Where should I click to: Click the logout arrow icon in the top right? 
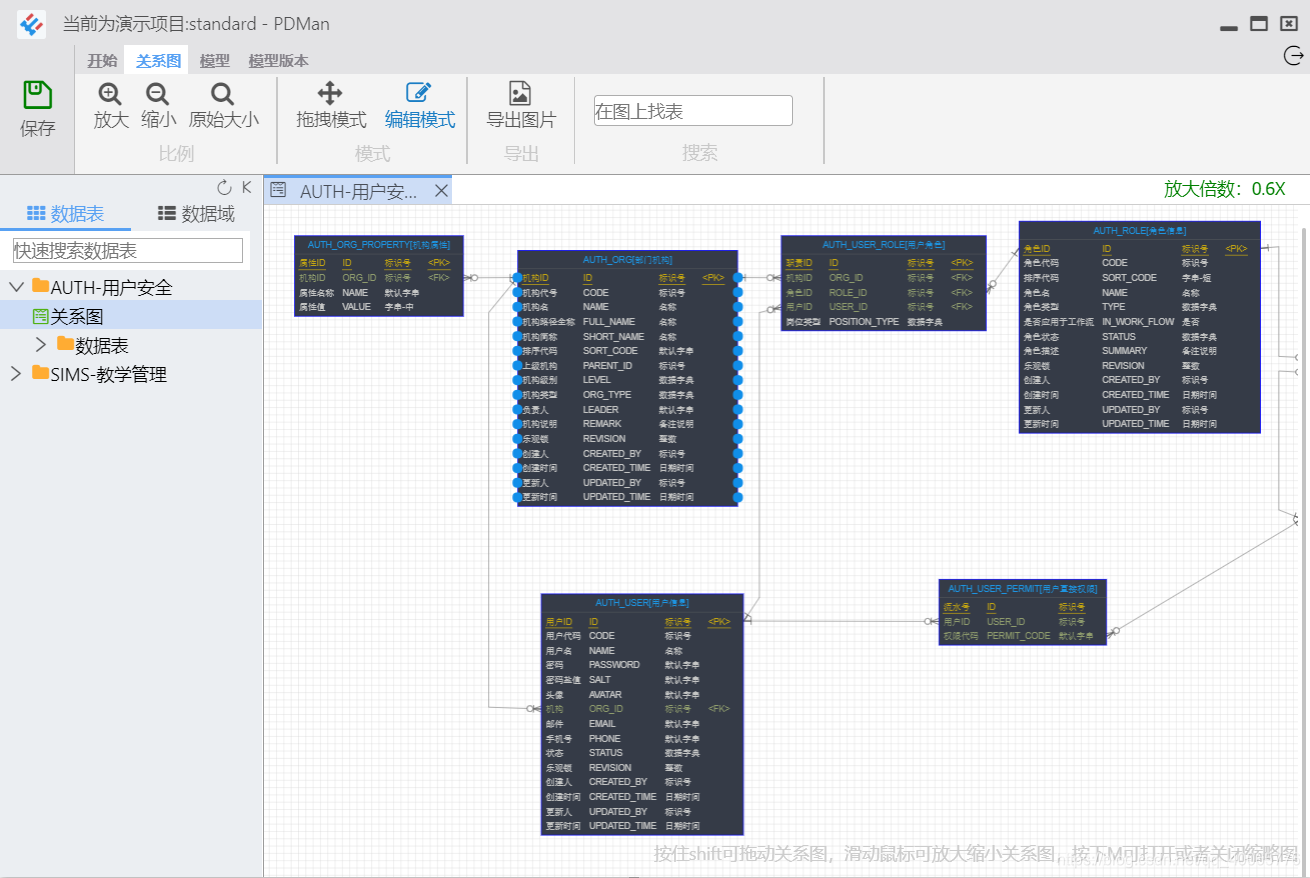tap(1293, 56)
